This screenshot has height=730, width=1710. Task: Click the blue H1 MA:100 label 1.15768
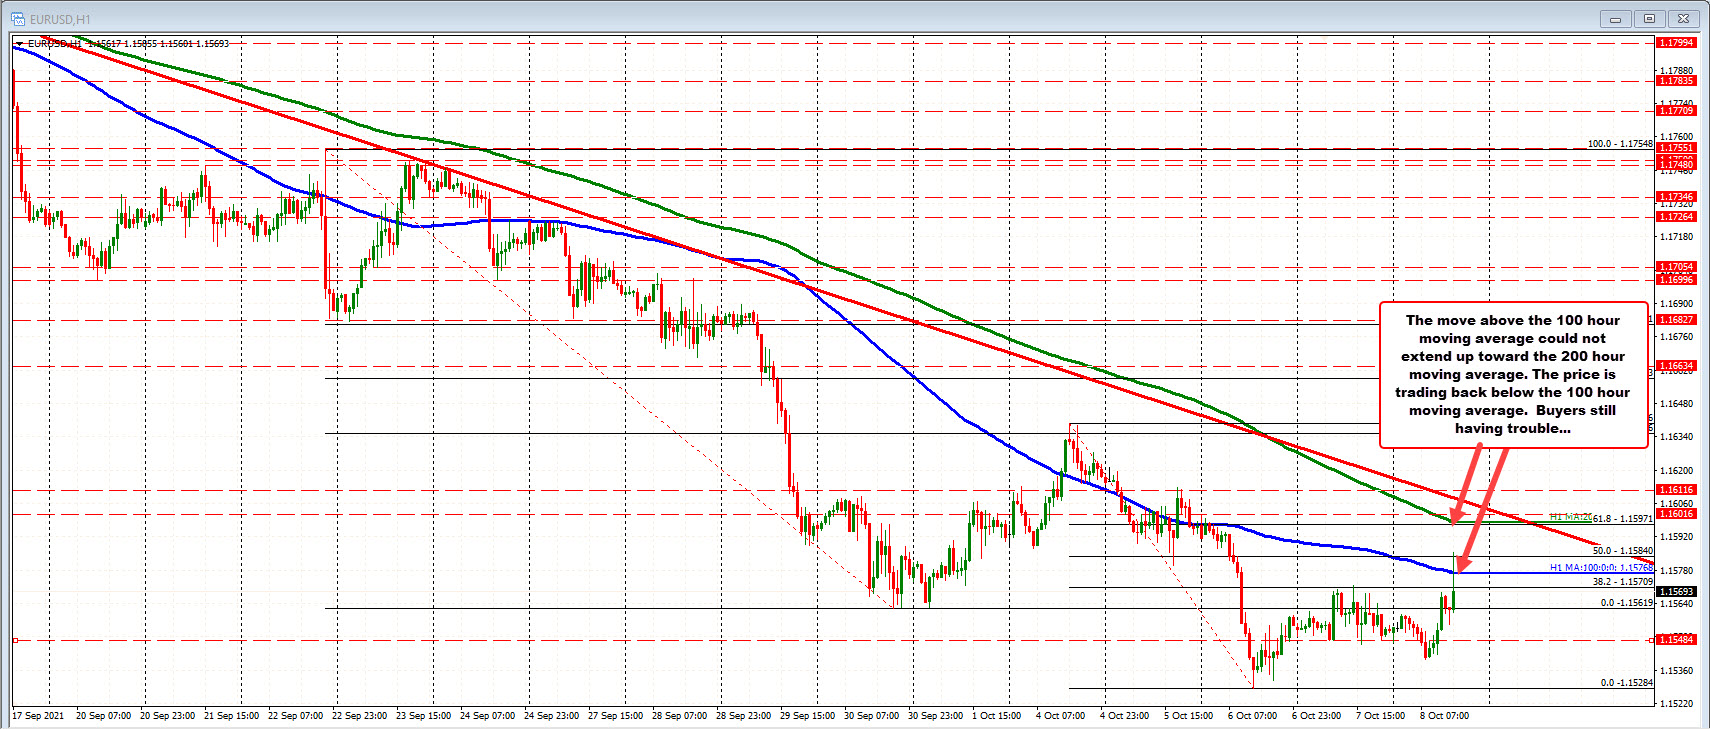(1601, 568)
